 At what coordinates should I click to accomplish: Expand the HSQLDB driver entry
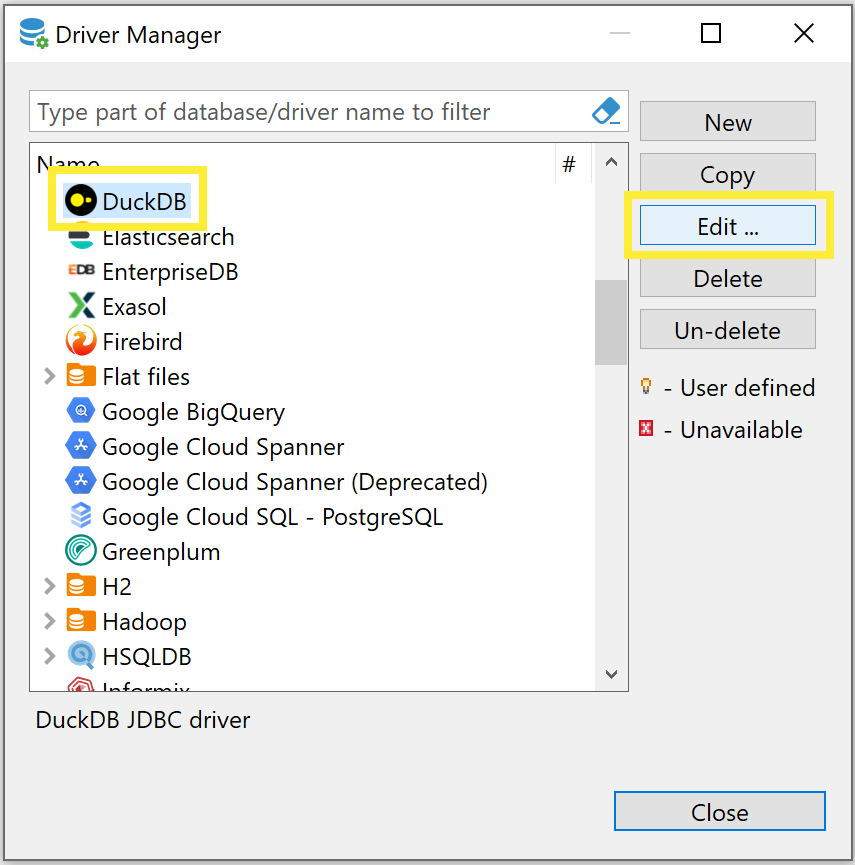click(48, 656)
